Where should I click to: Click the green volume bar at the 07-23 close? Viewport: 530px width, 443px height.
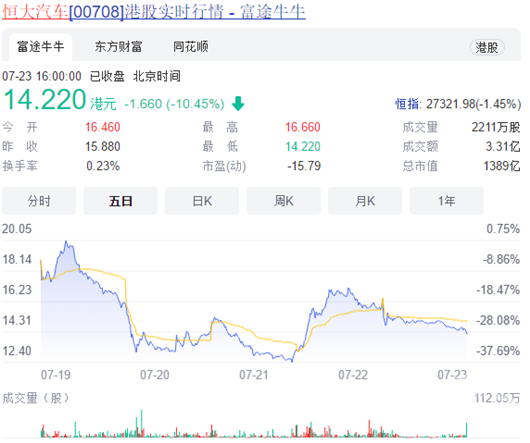click(x=467, y=430)
